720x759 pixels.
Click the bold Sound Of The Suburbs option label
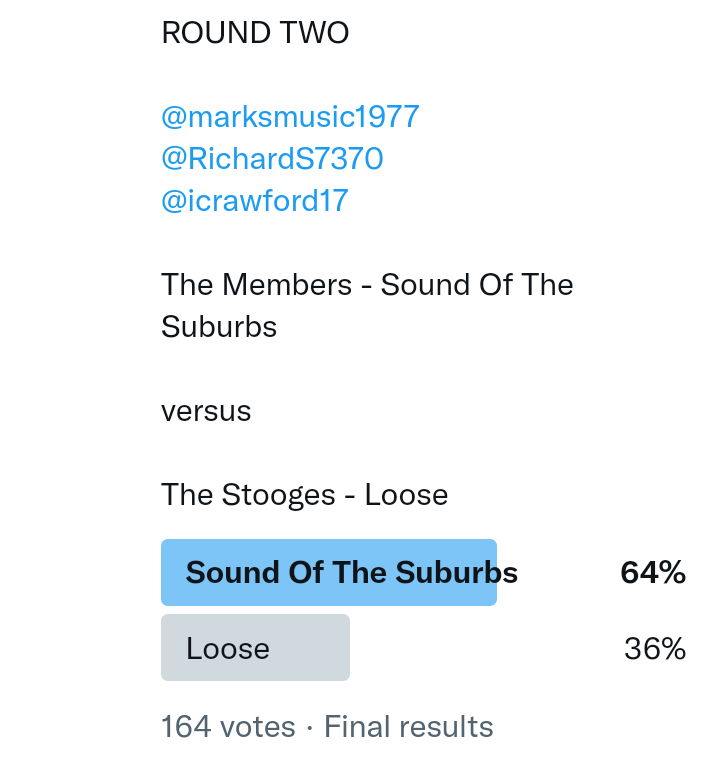351,573
